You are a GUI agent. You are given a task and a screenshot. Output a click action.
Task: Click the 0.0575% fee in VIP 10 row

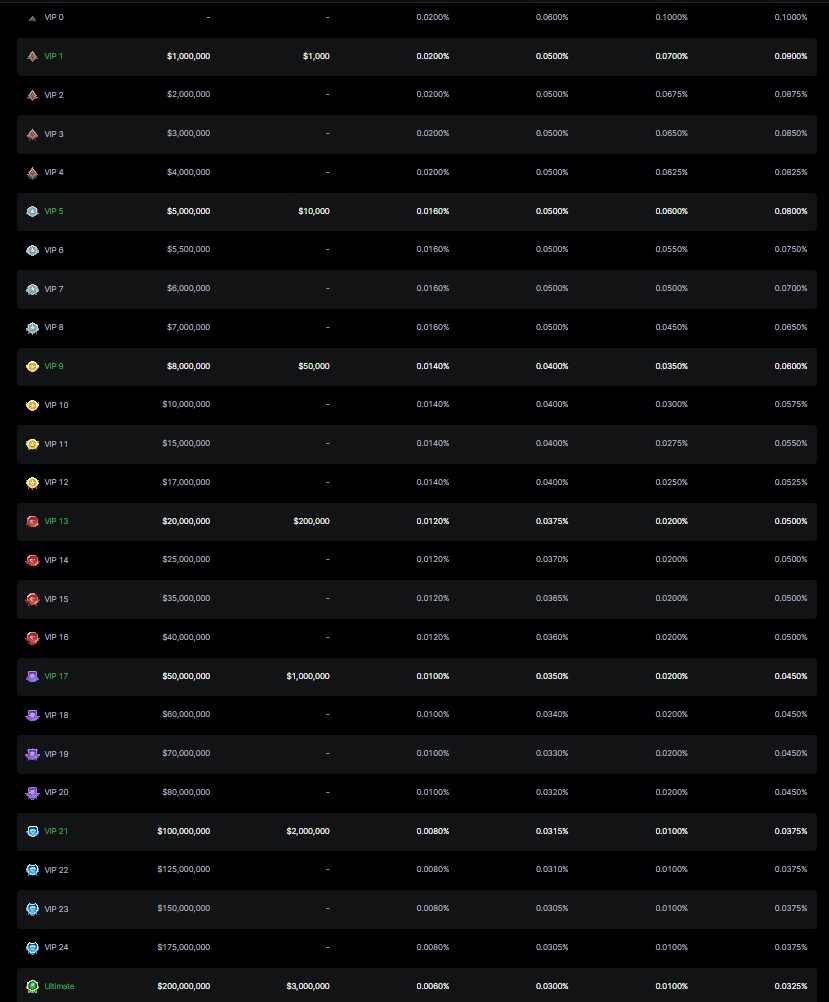coord(791,405)
